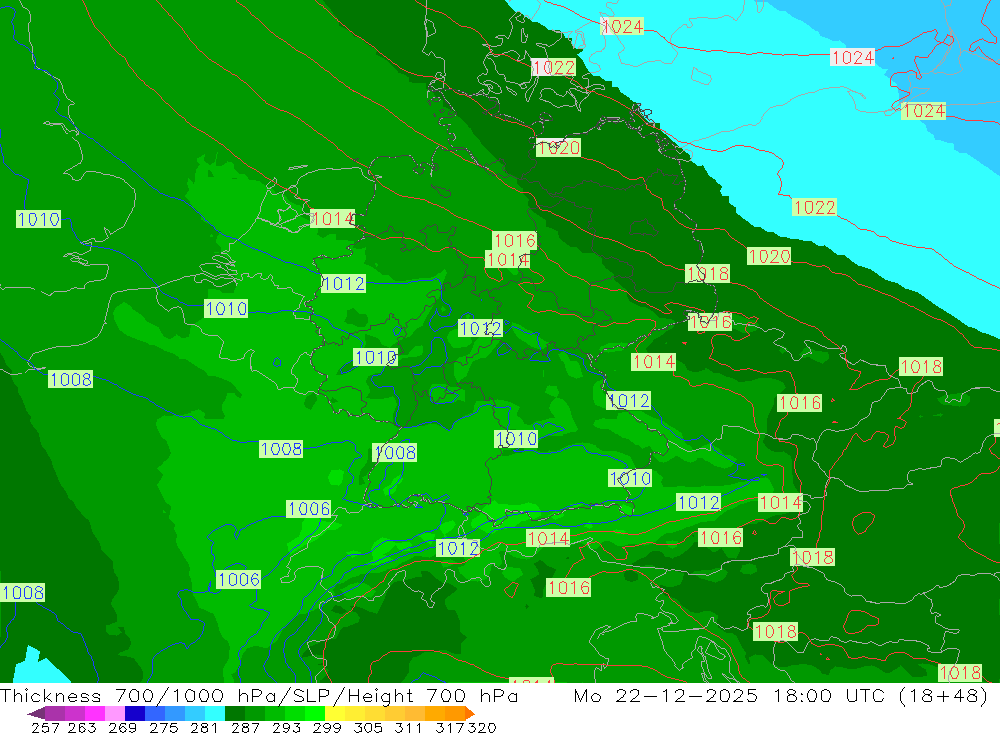Choose the dark navy blue legend swatch
Screen dimensions: 1000x733
coord(133,713)
